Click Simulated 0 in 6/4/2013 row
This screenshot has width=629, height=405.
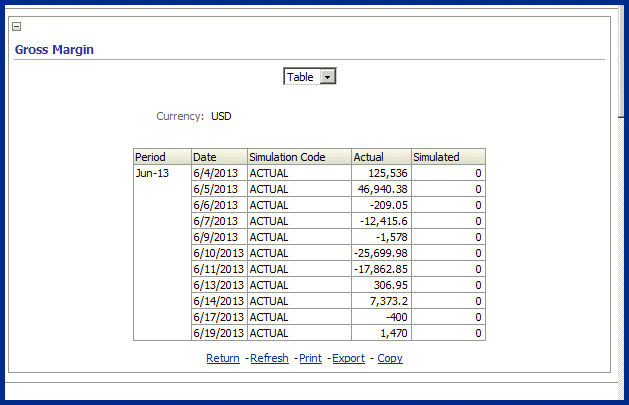(x=448, y=173)
